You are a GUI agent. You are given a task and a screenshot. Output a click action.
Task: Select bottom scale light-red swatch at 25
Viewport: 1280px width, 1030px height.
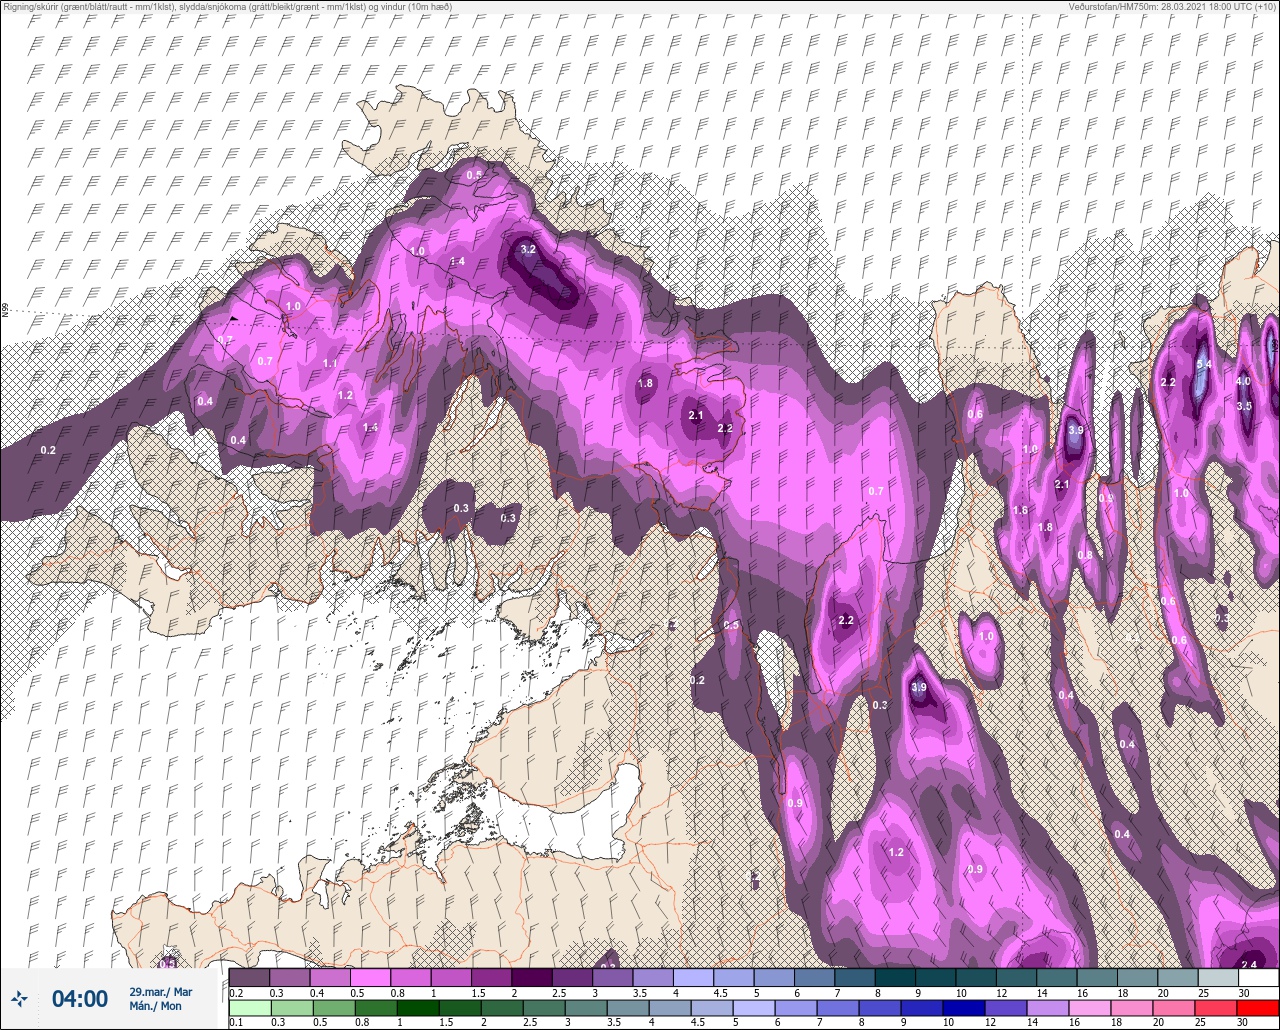pos(1216,1008)
